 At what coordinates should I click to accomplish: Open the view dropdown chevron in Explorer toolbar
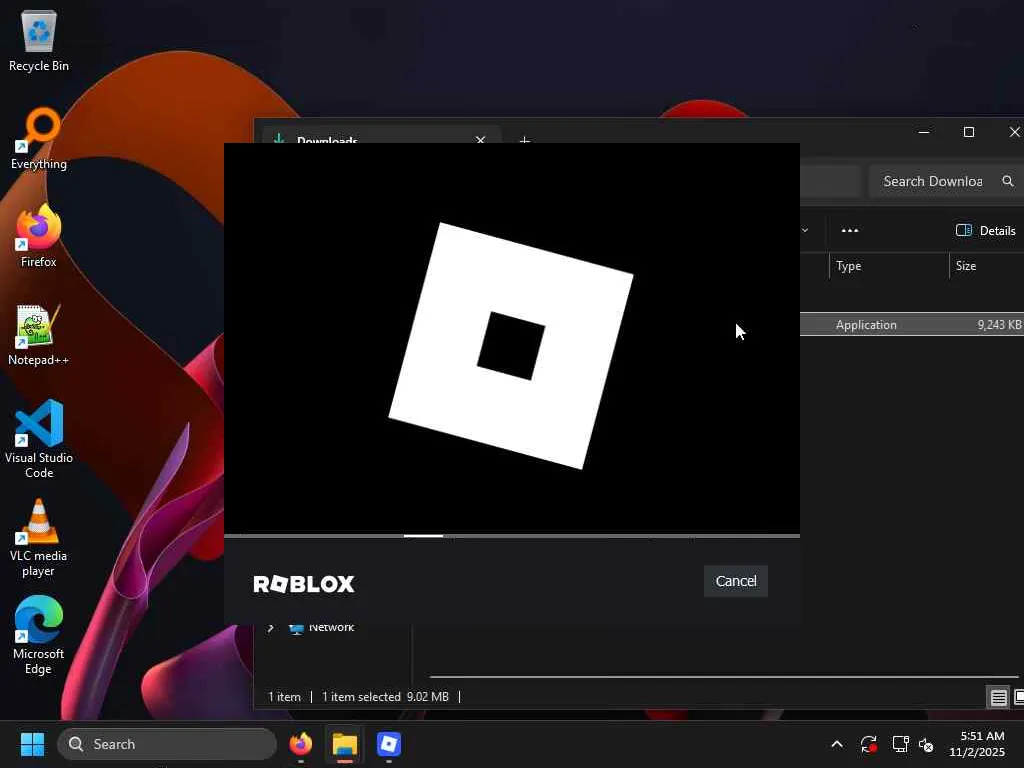coord(805,230)
